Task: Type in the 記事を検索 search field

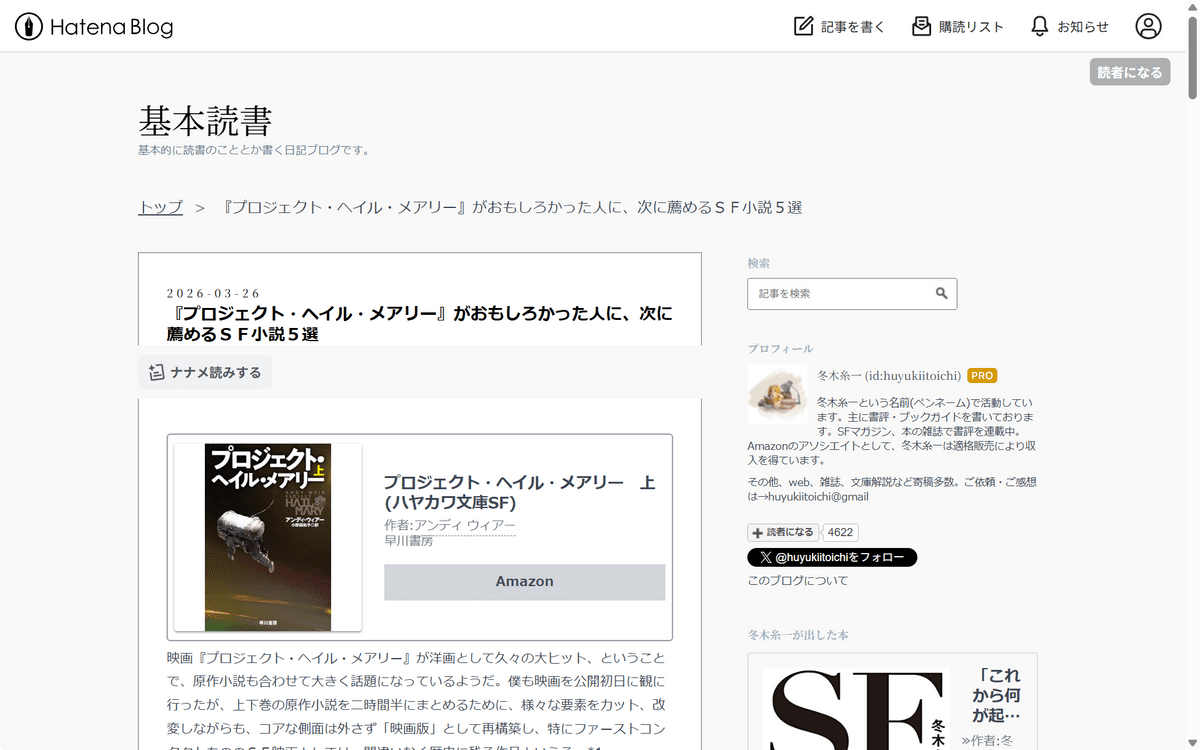Action: pos(840,294)
